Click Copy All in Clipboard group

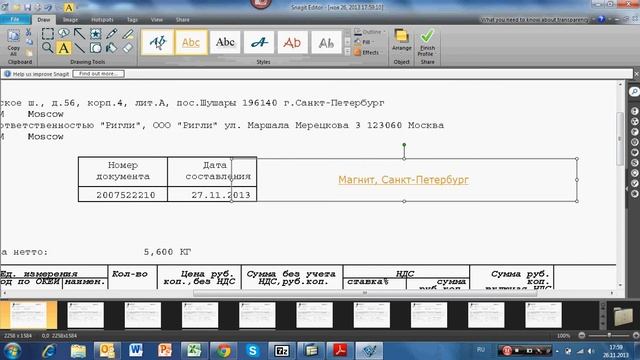tap(13, 42)
